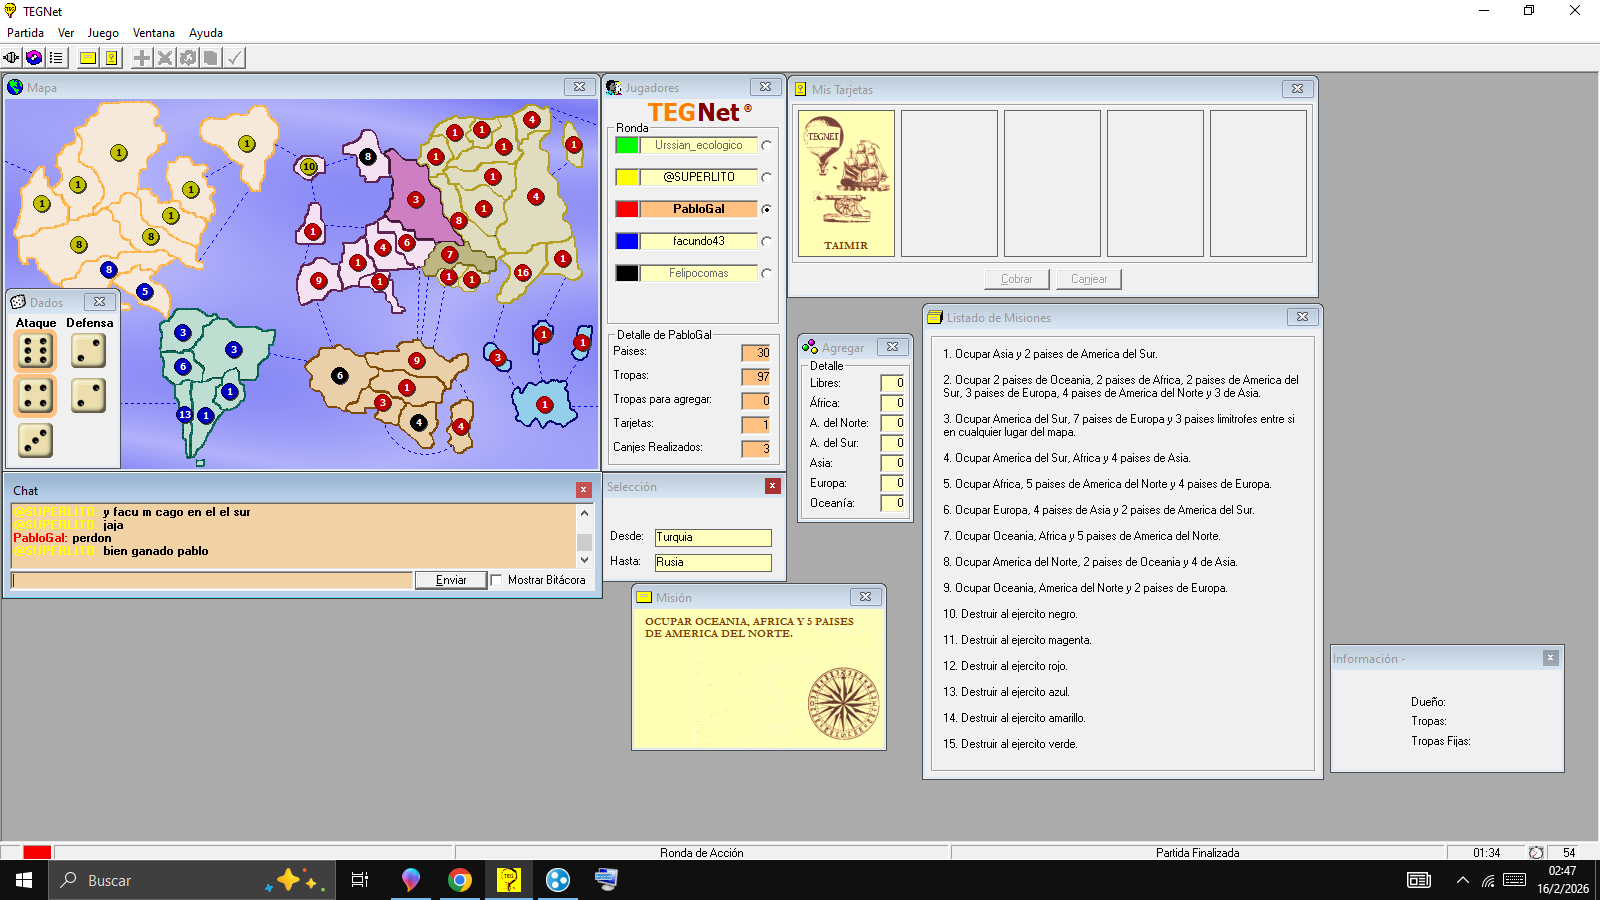Select the facundo43 radio button

tap(766, 241)
